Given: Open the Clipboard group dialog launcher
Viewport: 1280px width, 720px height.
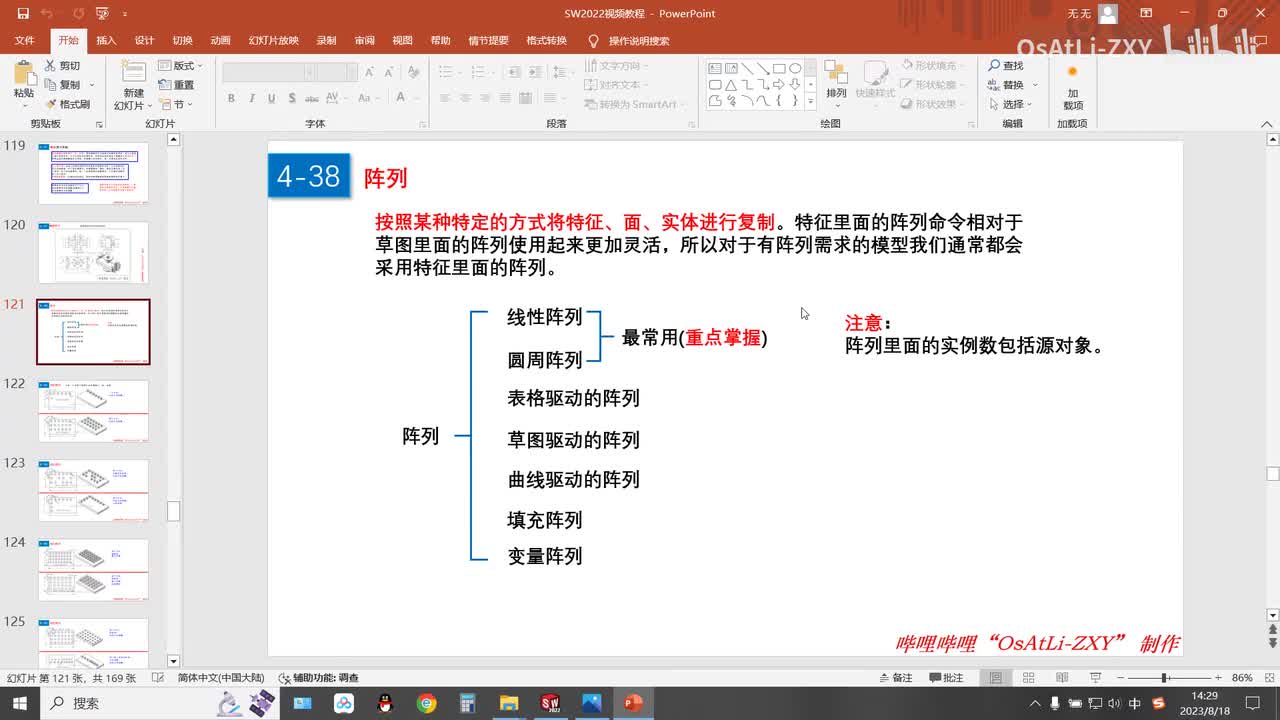Looking at the screenshot, I should click(99, 124).
